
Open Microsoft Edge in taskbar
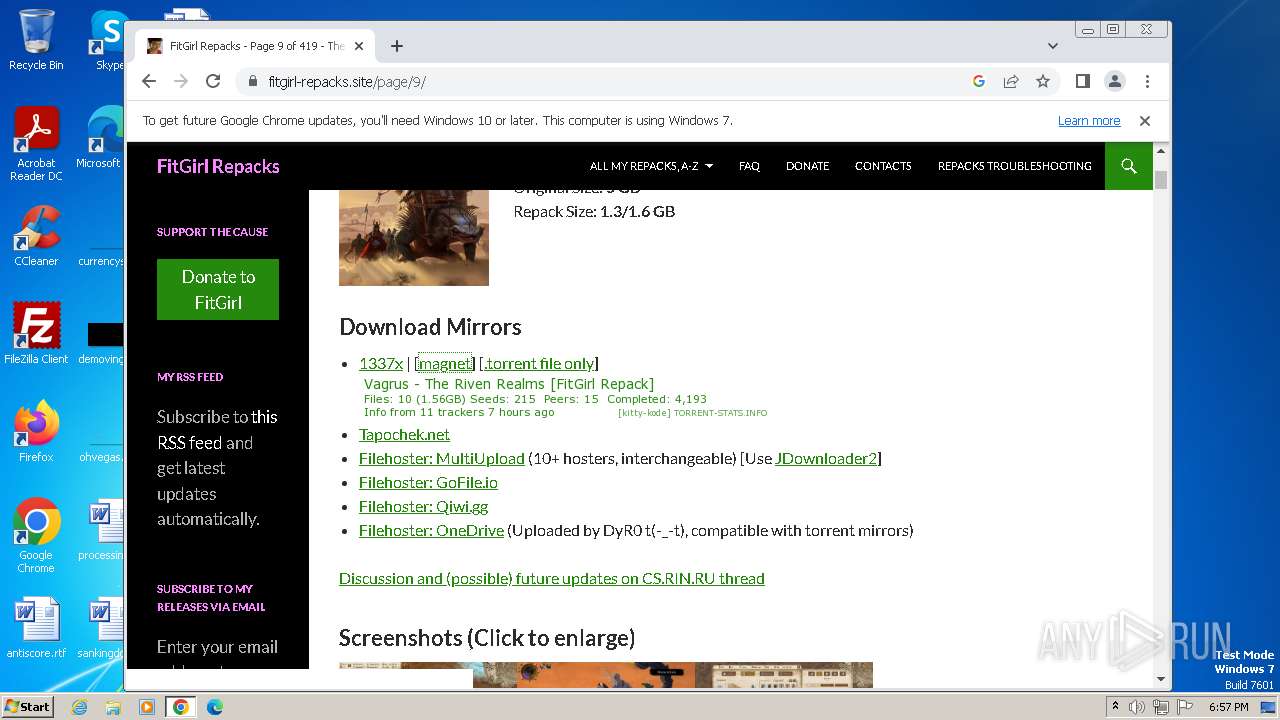pos(215,707)
